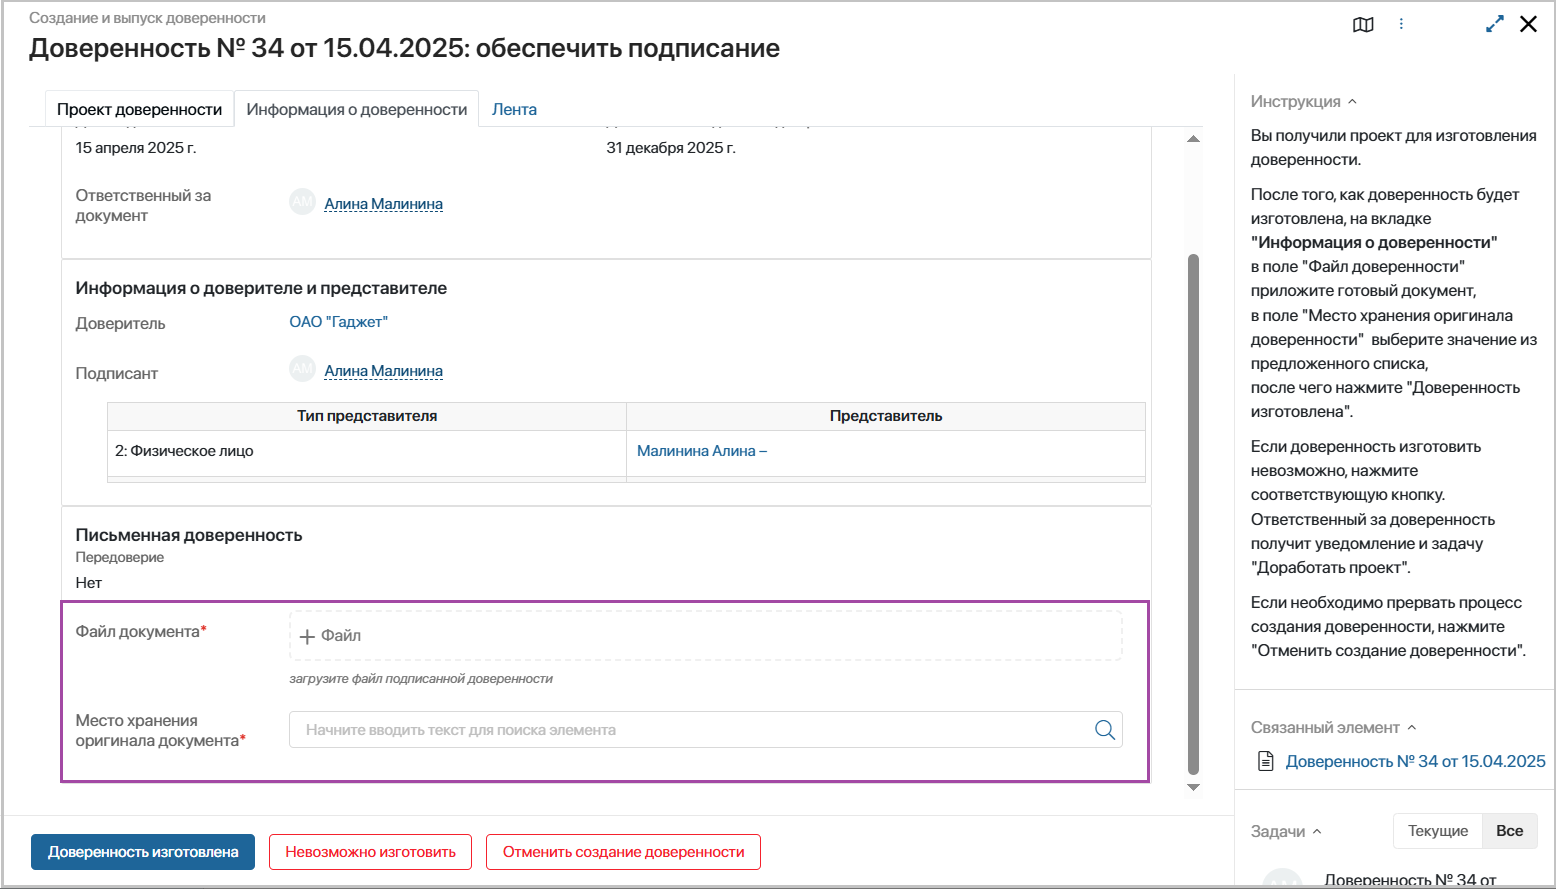
Task: Open signer Алина Малинина link
Action: coord(383,371)
